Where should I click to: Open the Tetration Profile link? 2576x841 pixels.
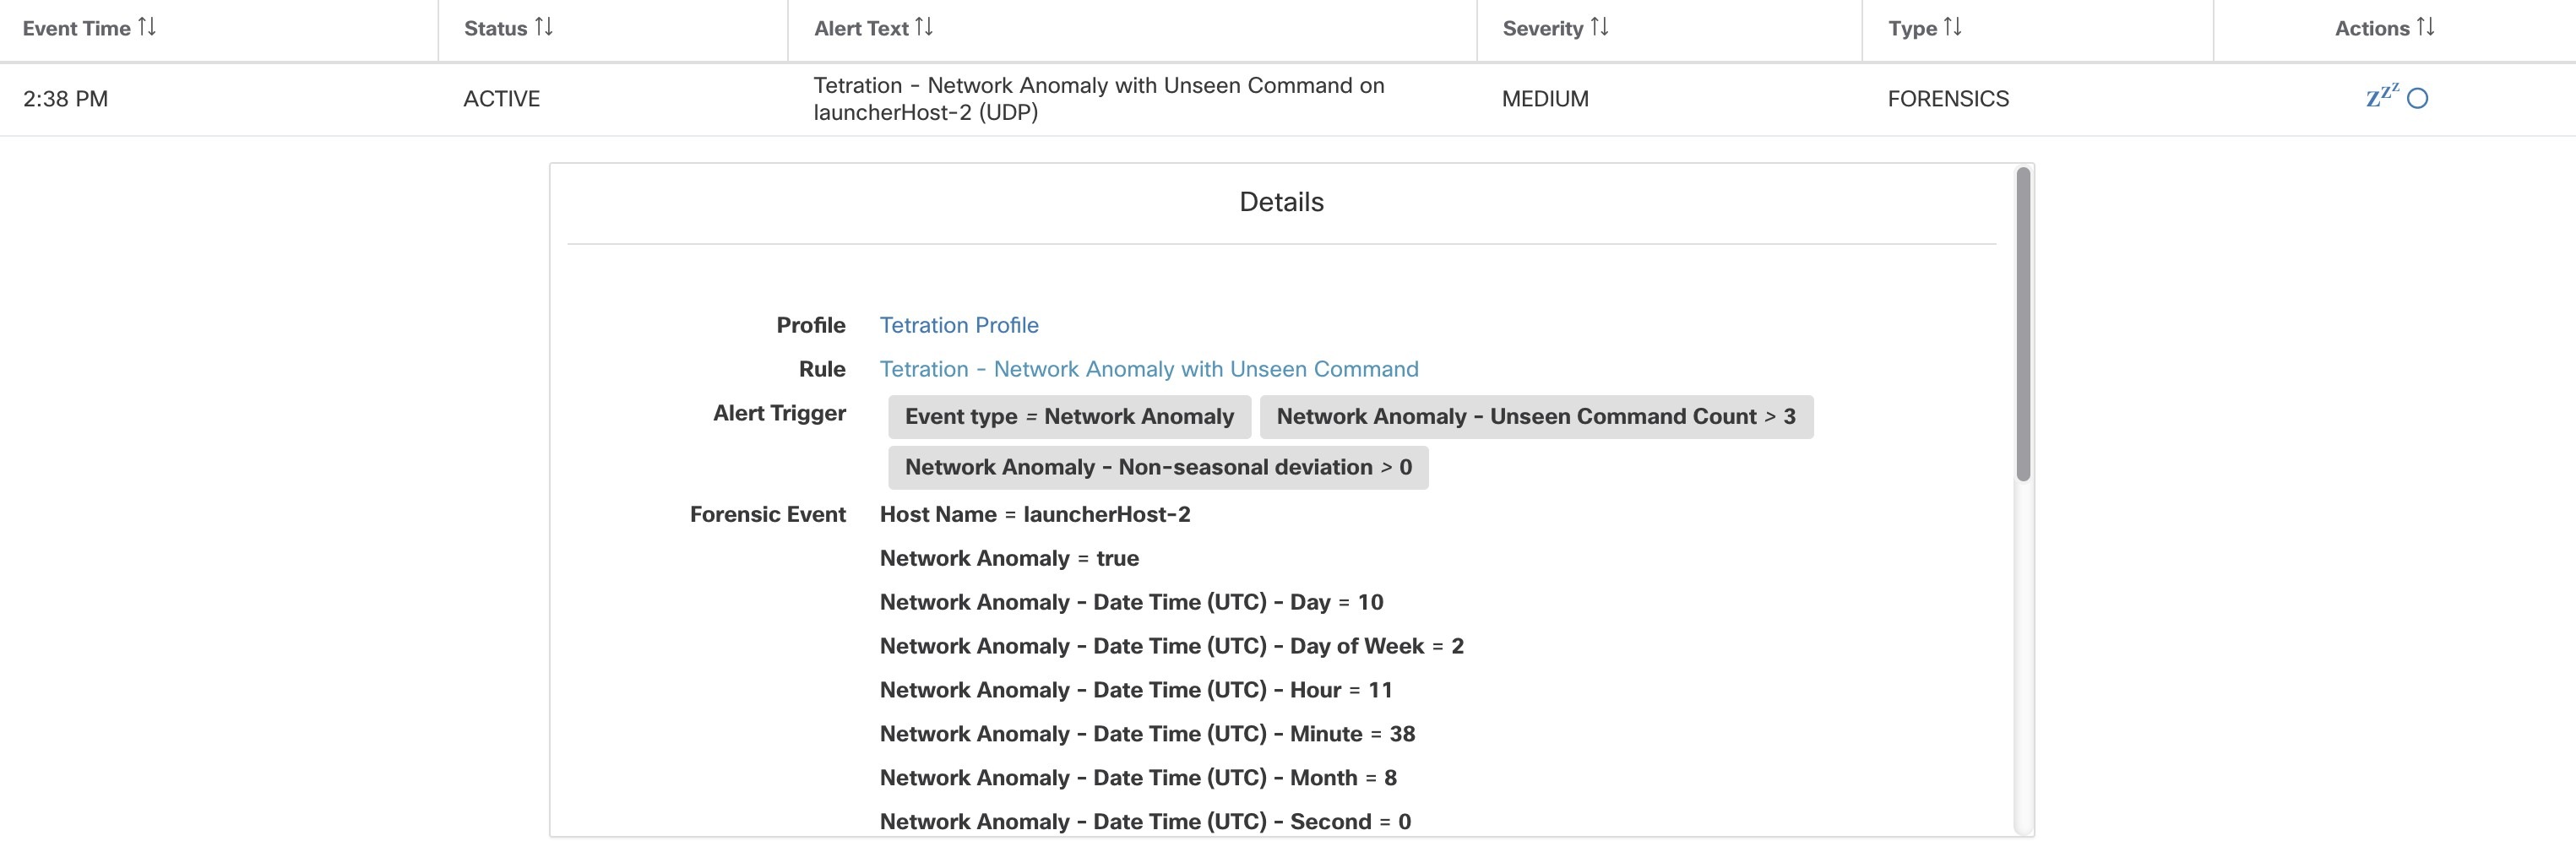point(958,325)
